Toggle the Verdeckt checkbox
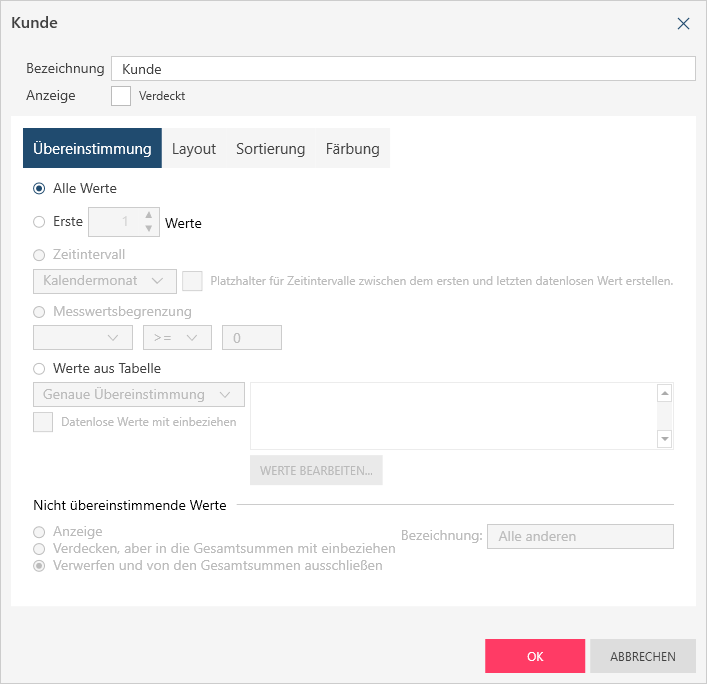Viewport: 707px width, 684px height. pyautogui.click(x=121, y=96)
